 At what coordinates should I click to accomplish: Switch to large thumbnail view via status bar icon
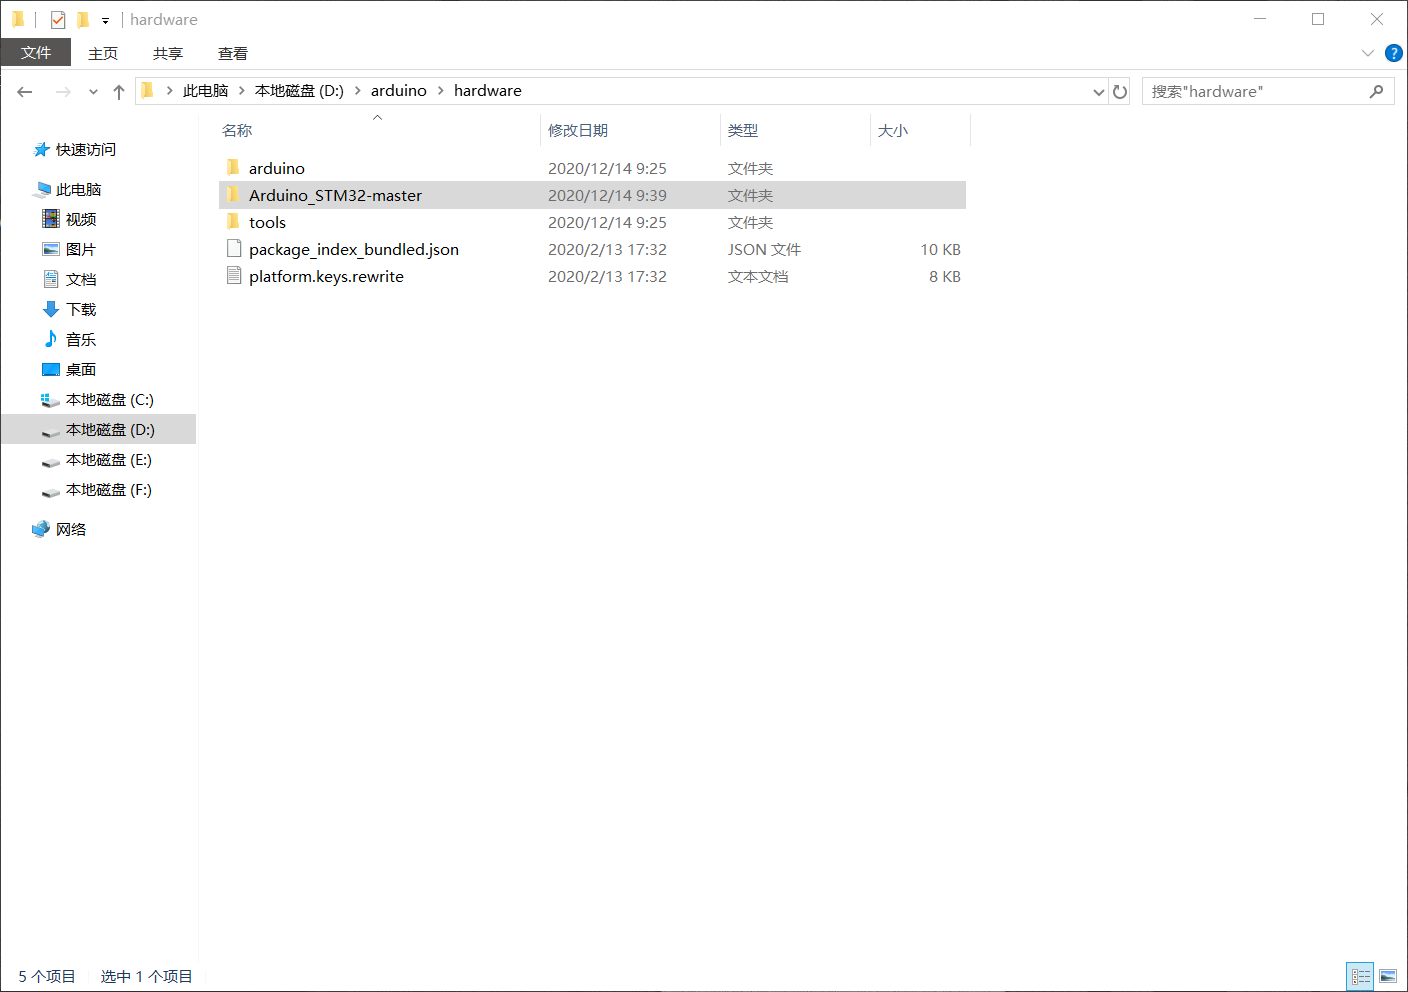[x=1388, y=976]
